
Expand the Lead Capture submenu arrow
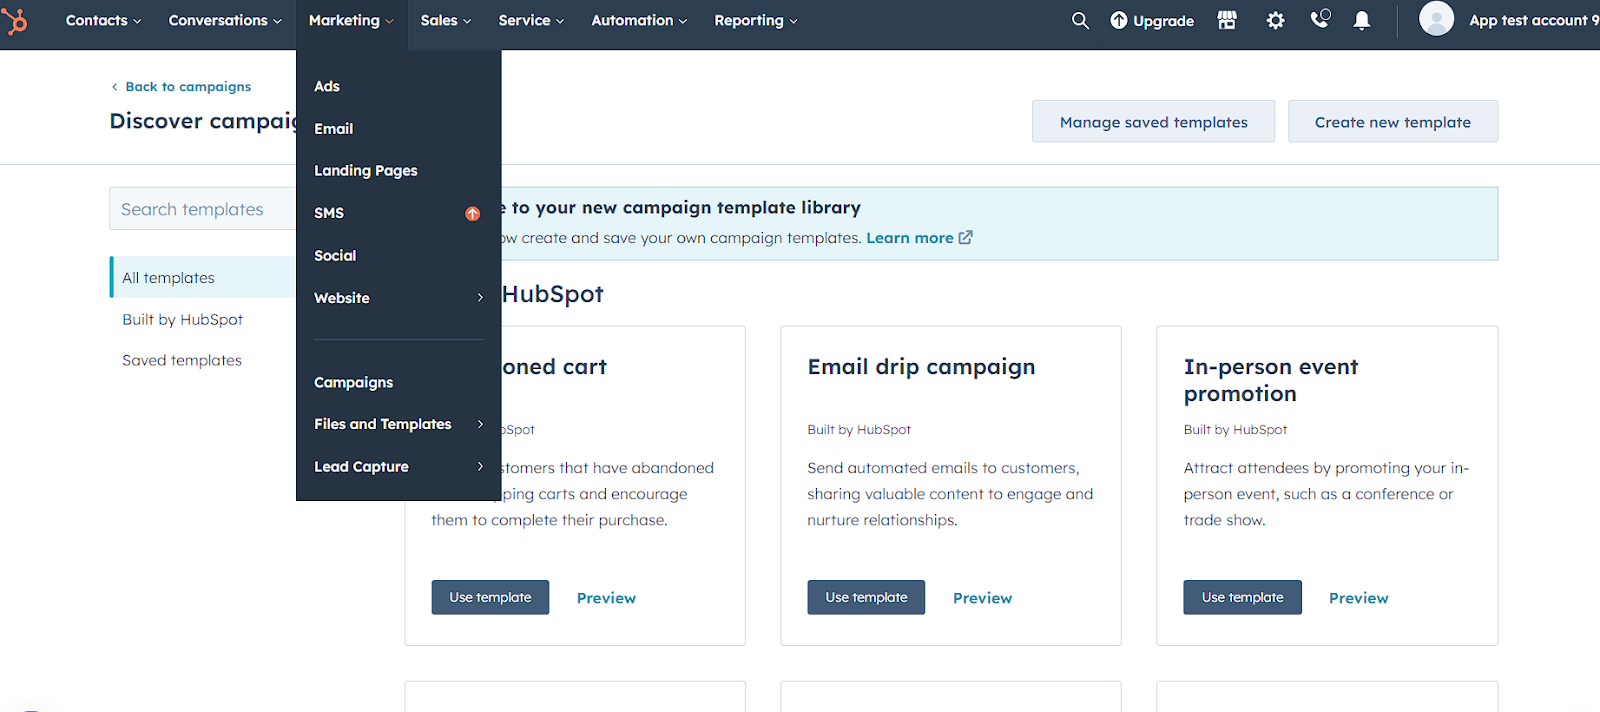point(480,467)
